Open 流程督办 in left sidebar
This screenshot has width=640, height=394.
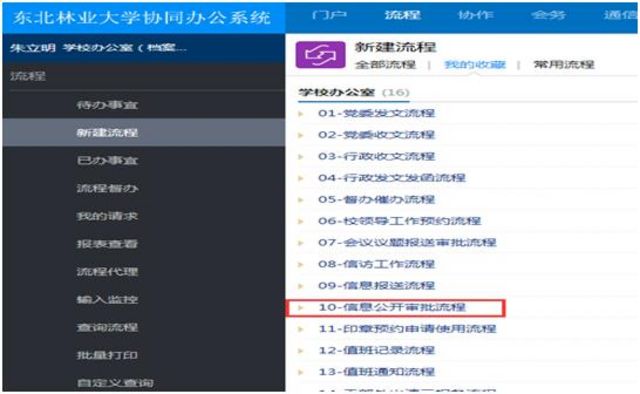point(107,188)
